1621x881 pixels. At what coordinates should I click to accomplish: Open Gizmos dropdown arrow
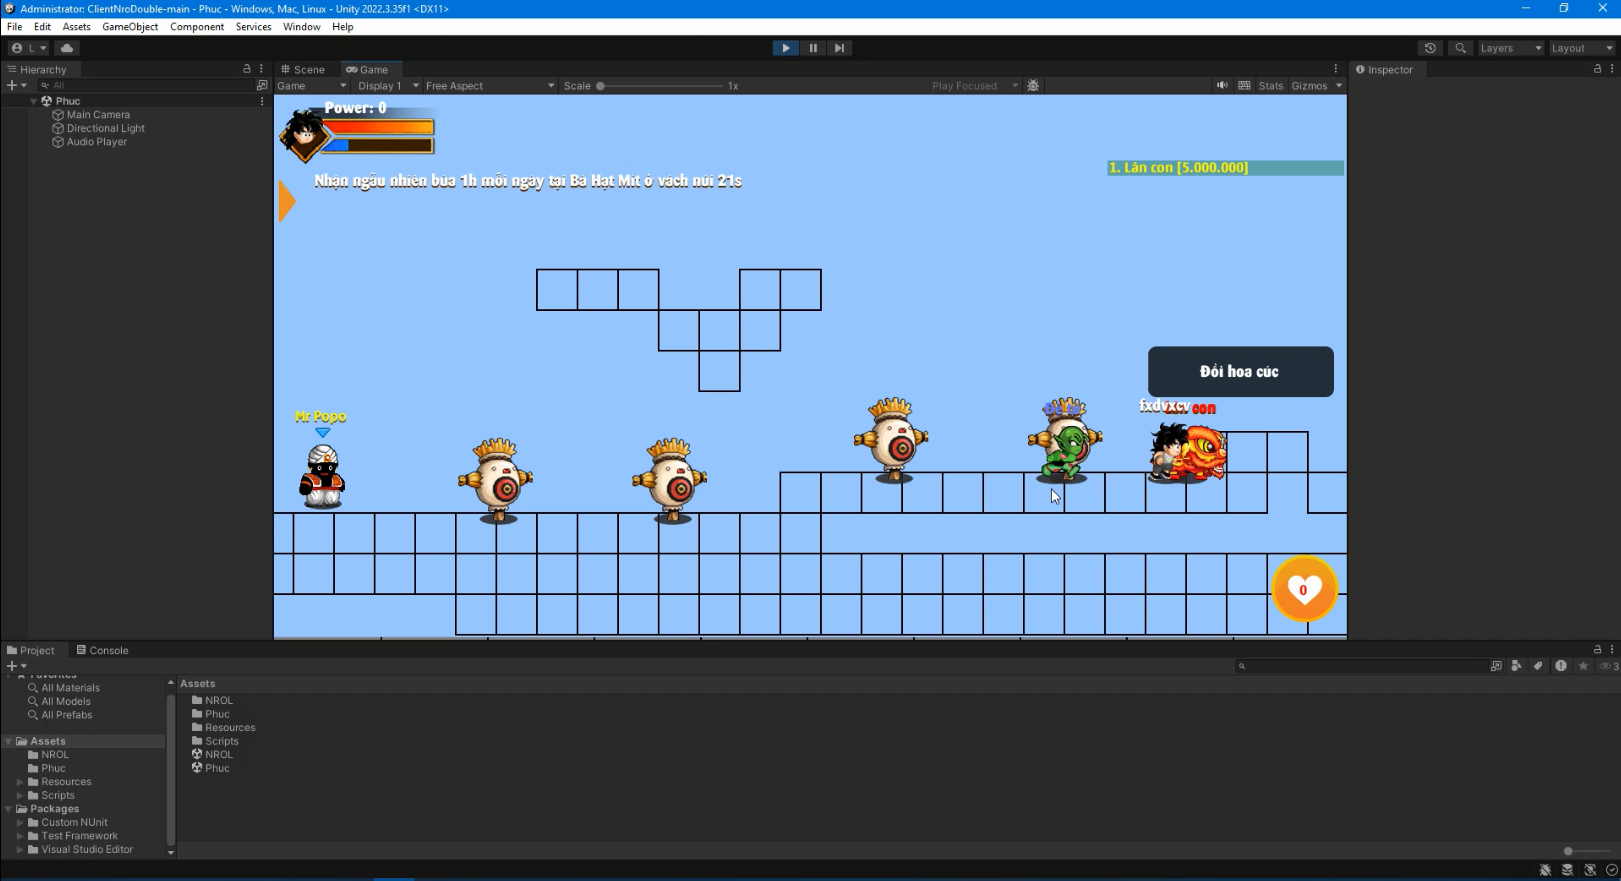[x=1338, y=86]
